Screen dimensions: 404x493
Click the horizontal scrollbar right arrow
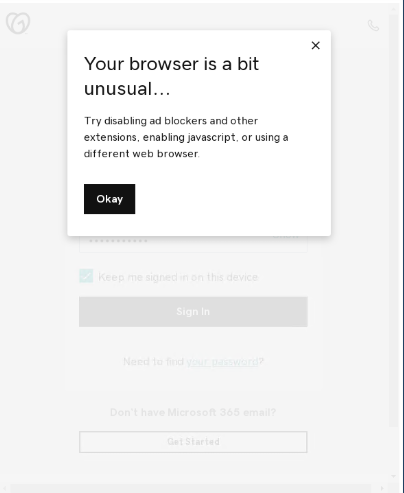[x=382, y=488]
